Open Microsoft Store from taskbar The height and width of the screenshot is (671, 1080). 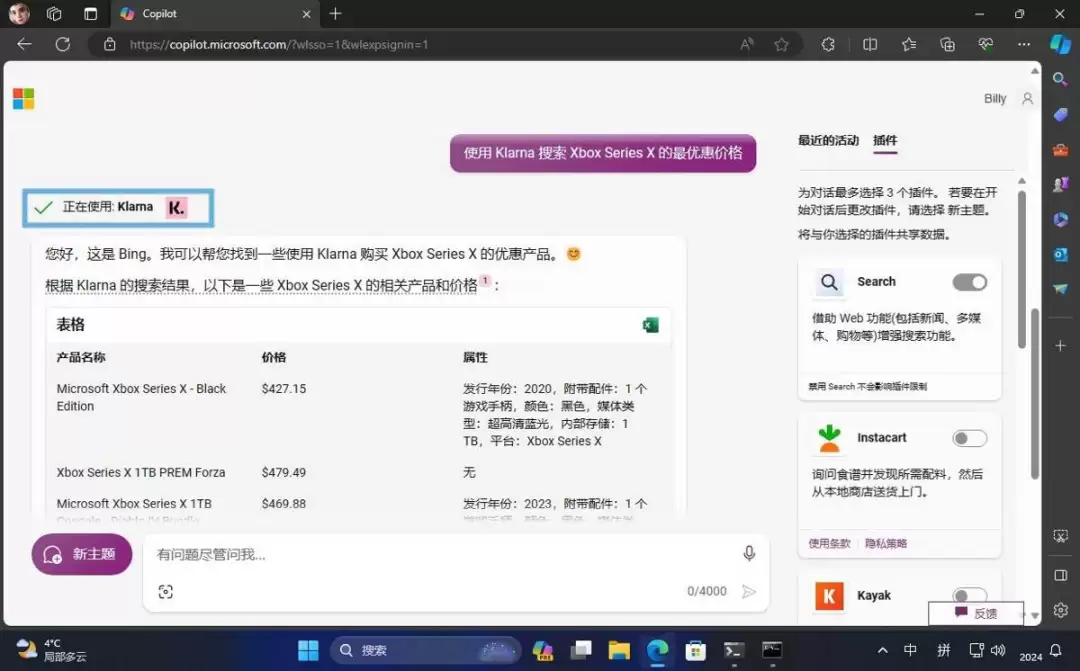(x=695, y=650)
